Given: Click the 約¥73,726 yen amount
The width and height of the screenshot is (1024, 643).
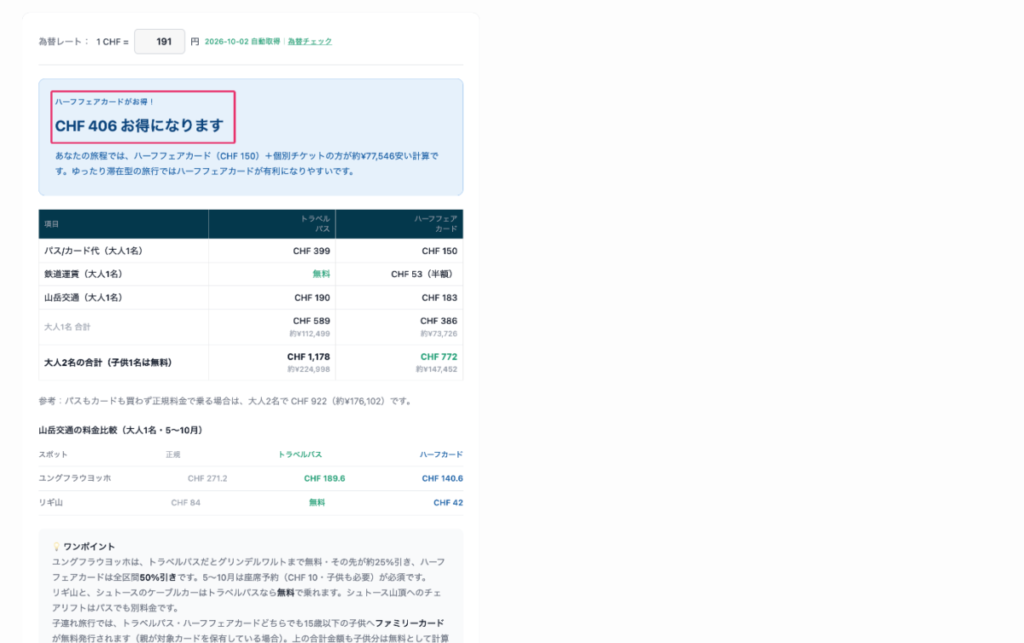Looking at the screenshot, I should coord(439,334).
